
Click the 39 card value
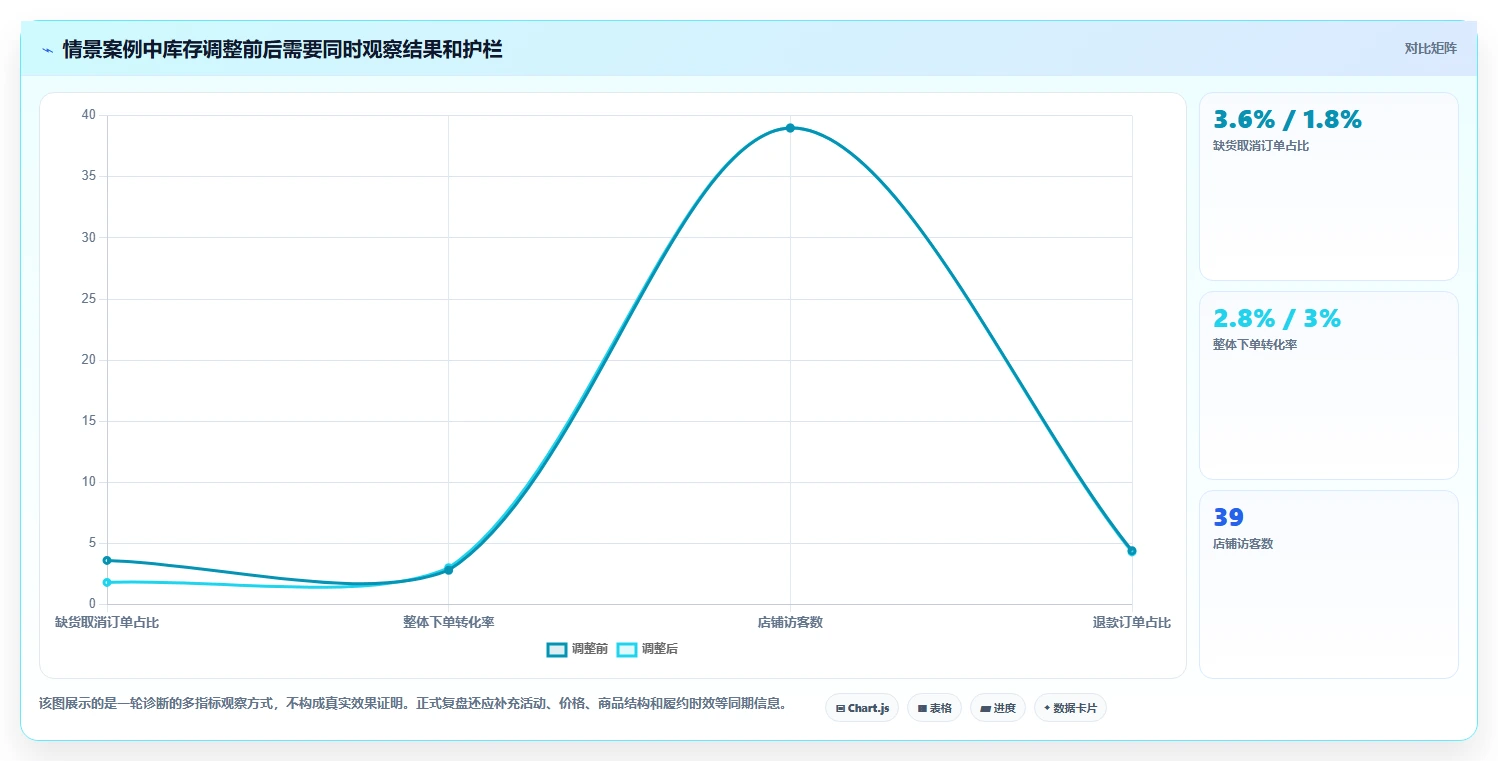point(1228,518)
